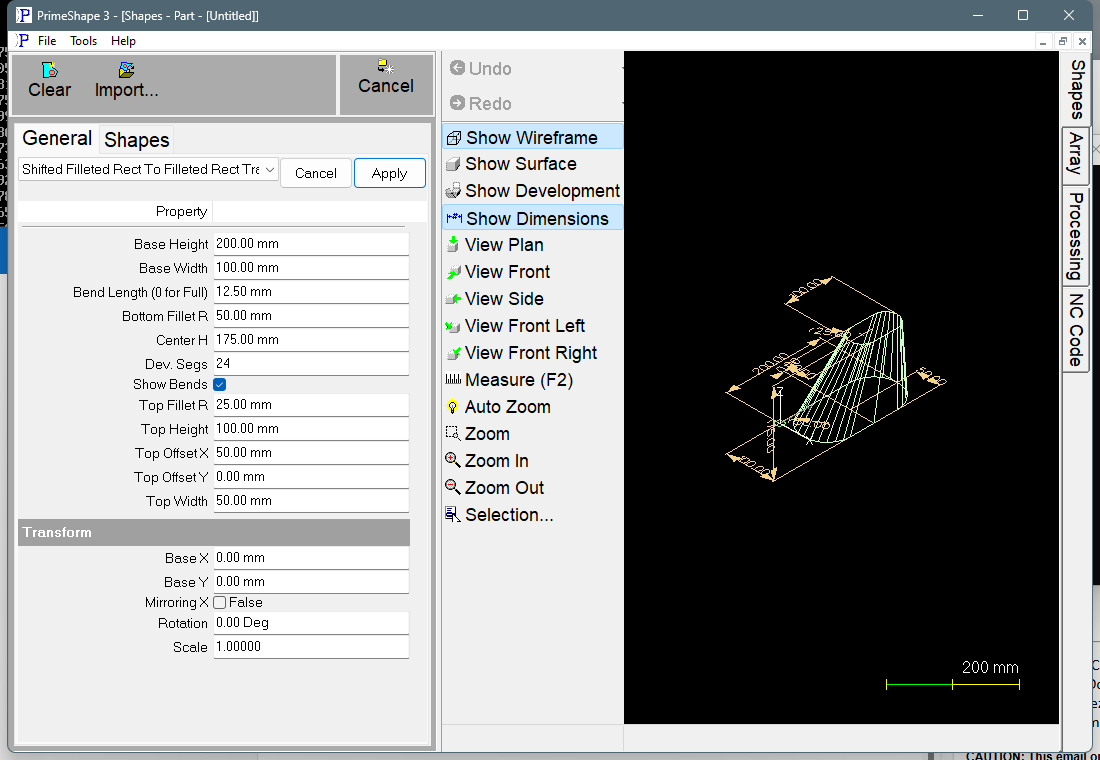The image size is (1100, 760).
Task: Select the Array vertical side tab
Action: click(1076, 155)
